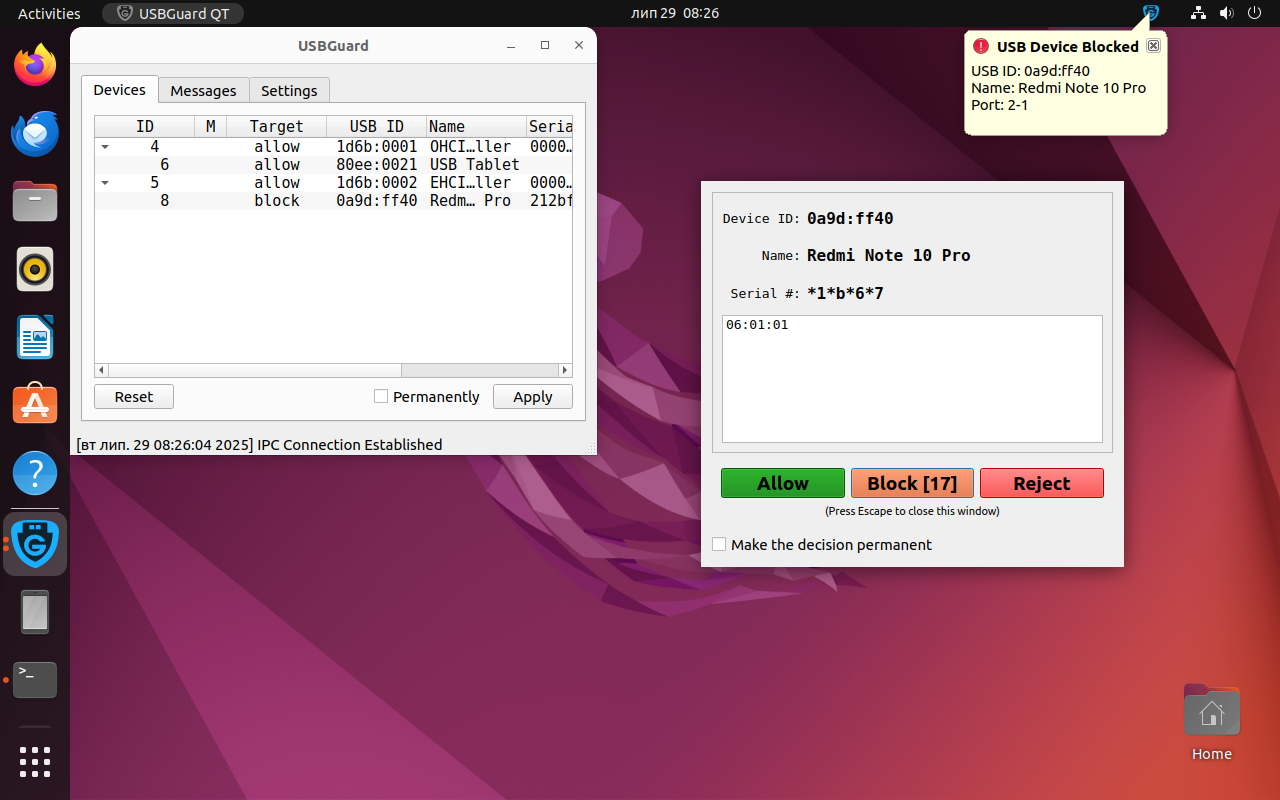
Task: Open the Terminal from the dock
Action: 35,680
